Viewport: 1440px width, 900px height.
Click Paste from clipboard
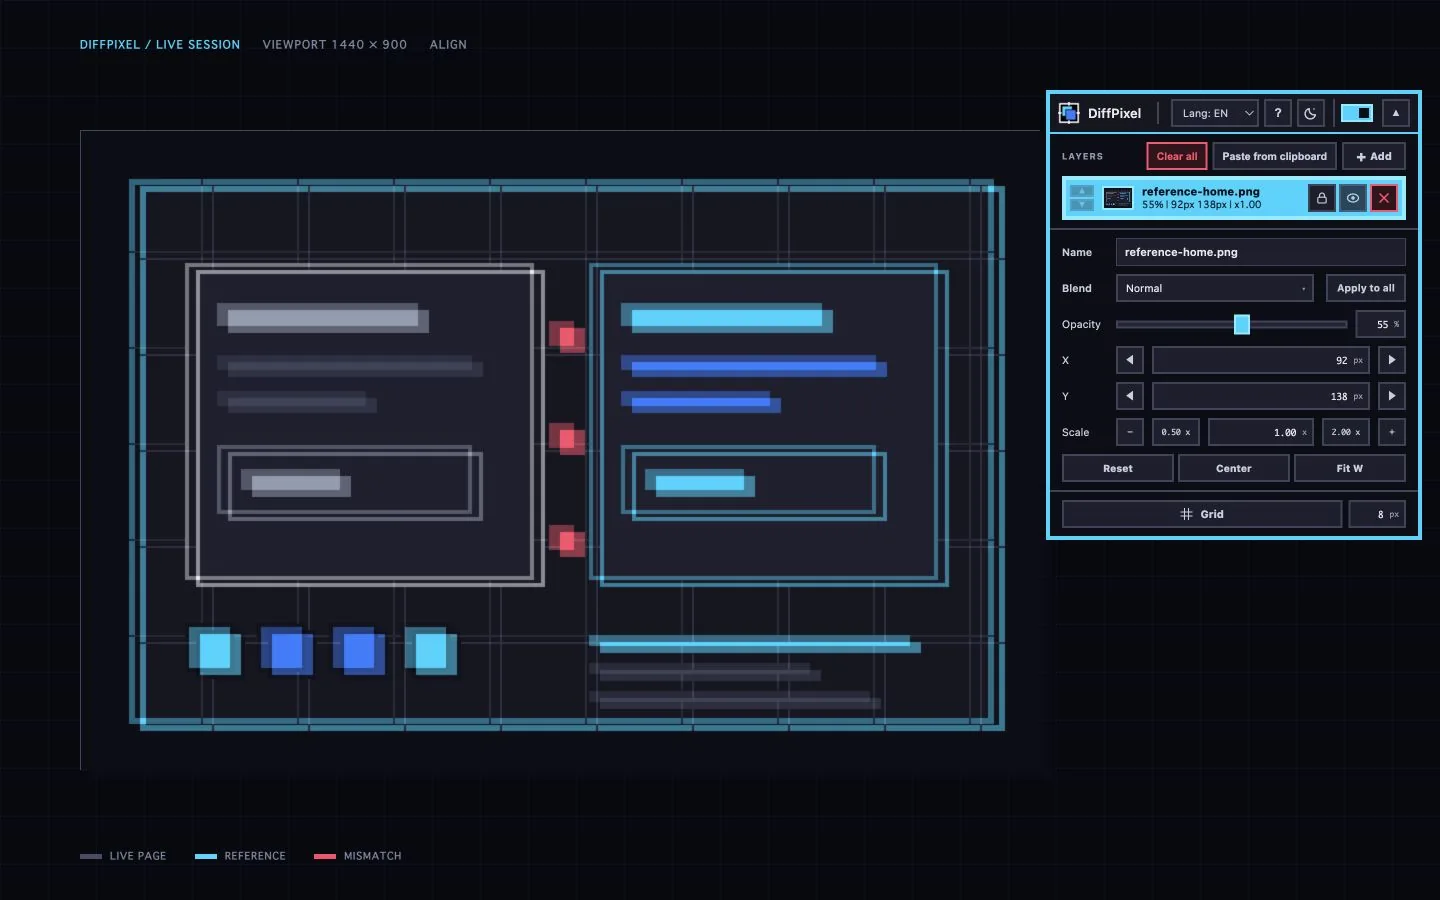[1274, 156]
